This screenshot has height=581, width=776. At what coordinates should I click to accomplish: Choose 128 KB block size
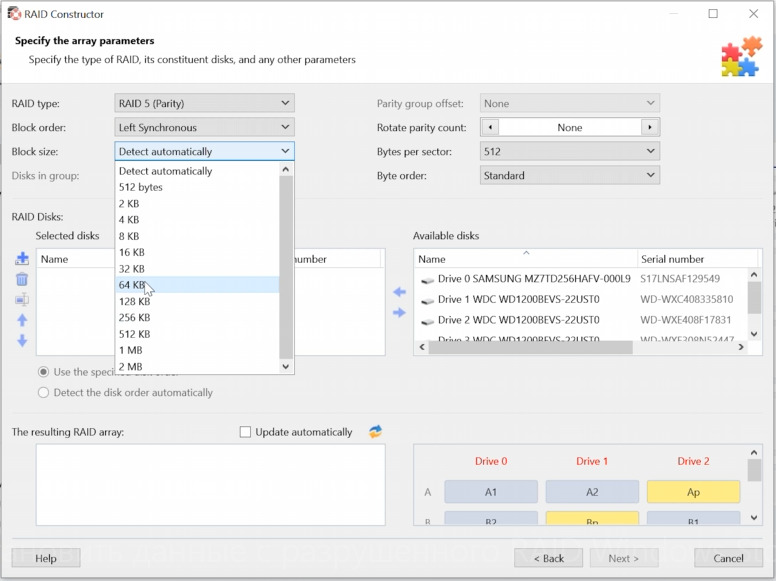[x=197, y=301]
